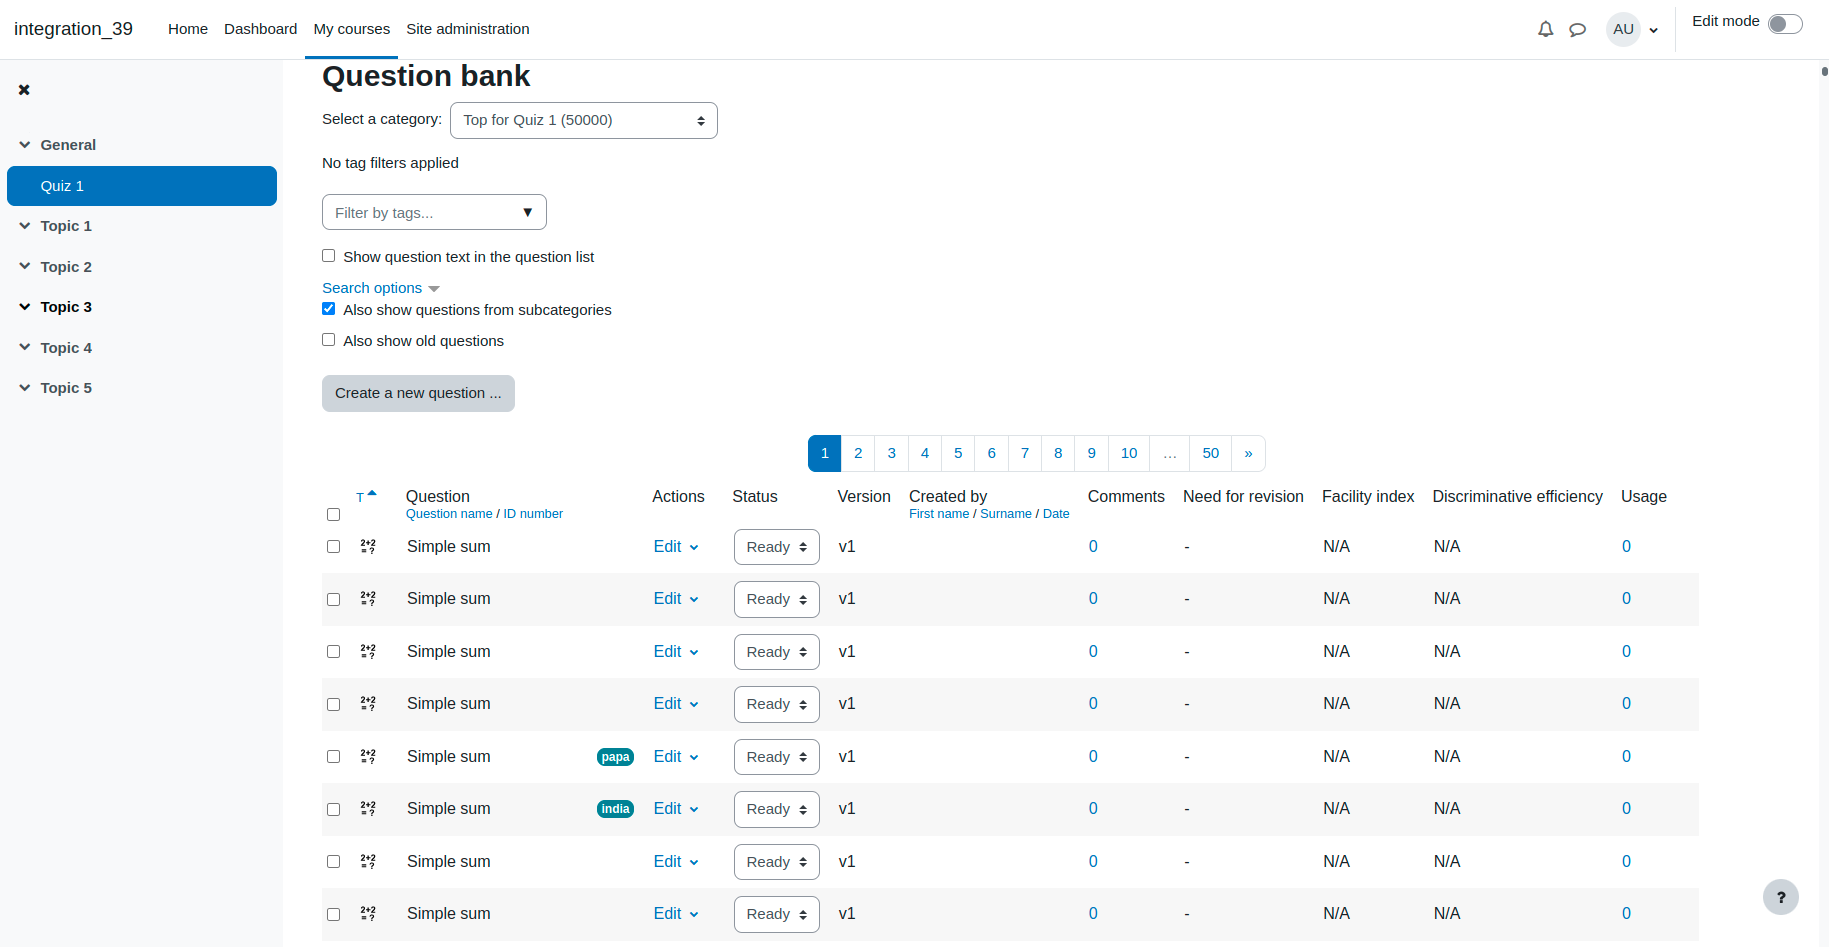Open usage count in first row
This screenshot has width=1829, height=947.
1626,547
